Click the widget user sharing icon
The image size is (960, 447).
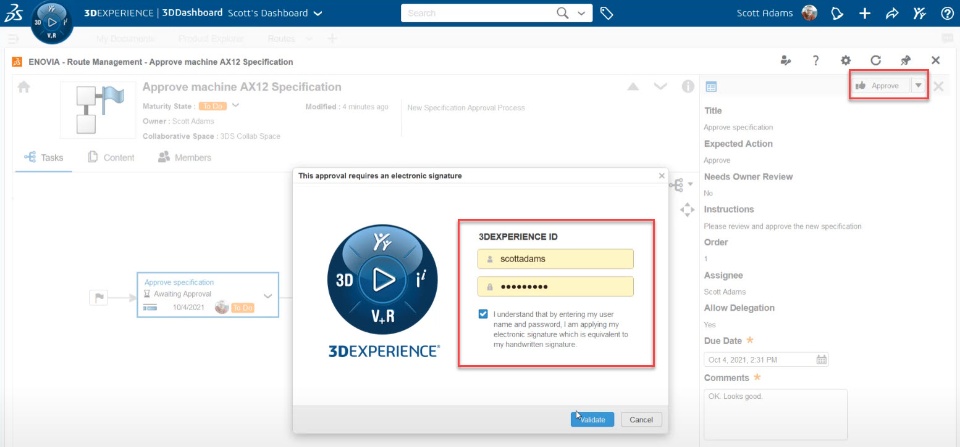point(786,60)
